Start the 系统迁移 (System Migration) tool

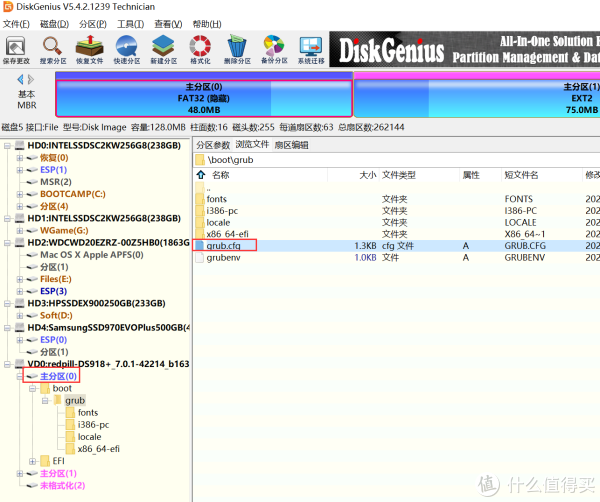click(x=311, y=48)
